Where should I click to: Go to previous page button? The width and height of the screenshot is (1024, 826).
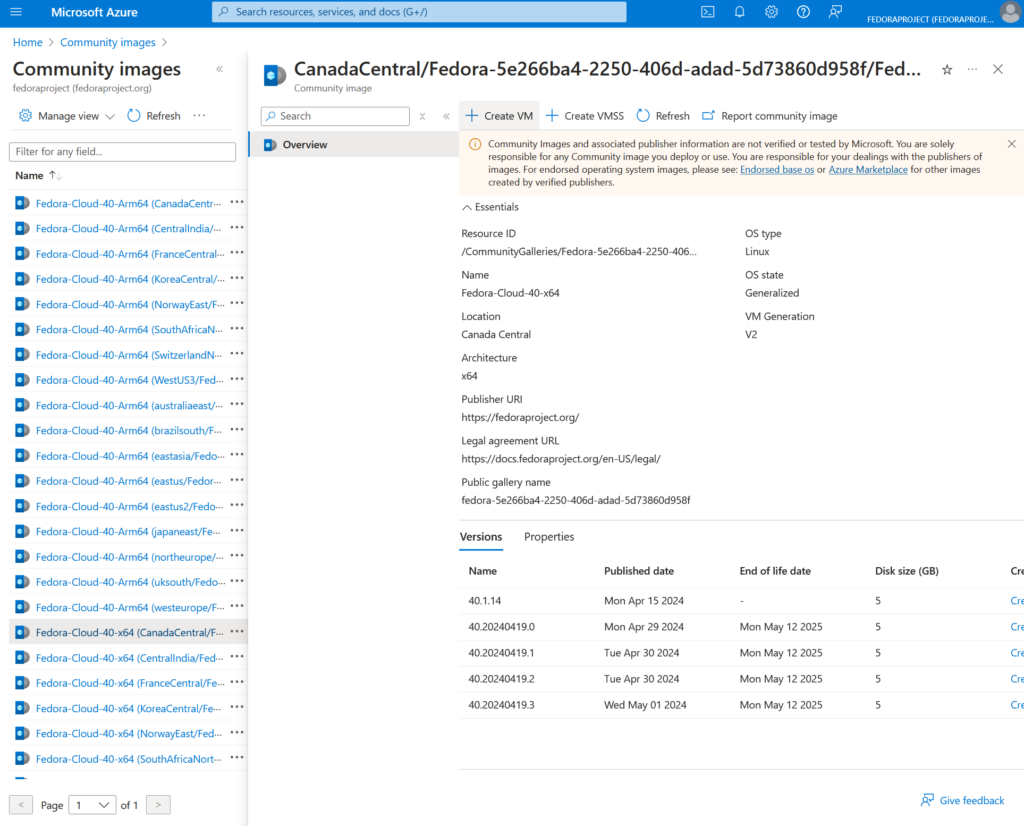[x=21, y=805]
